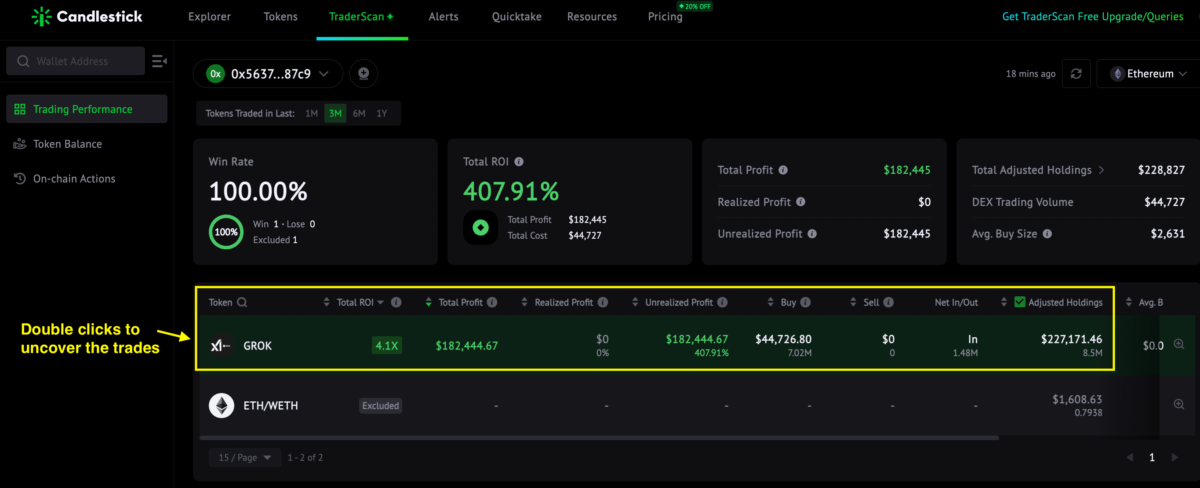1200x488 pixels.
Task: Click the Candlestick logo
Action: click(x=87, y=17)
